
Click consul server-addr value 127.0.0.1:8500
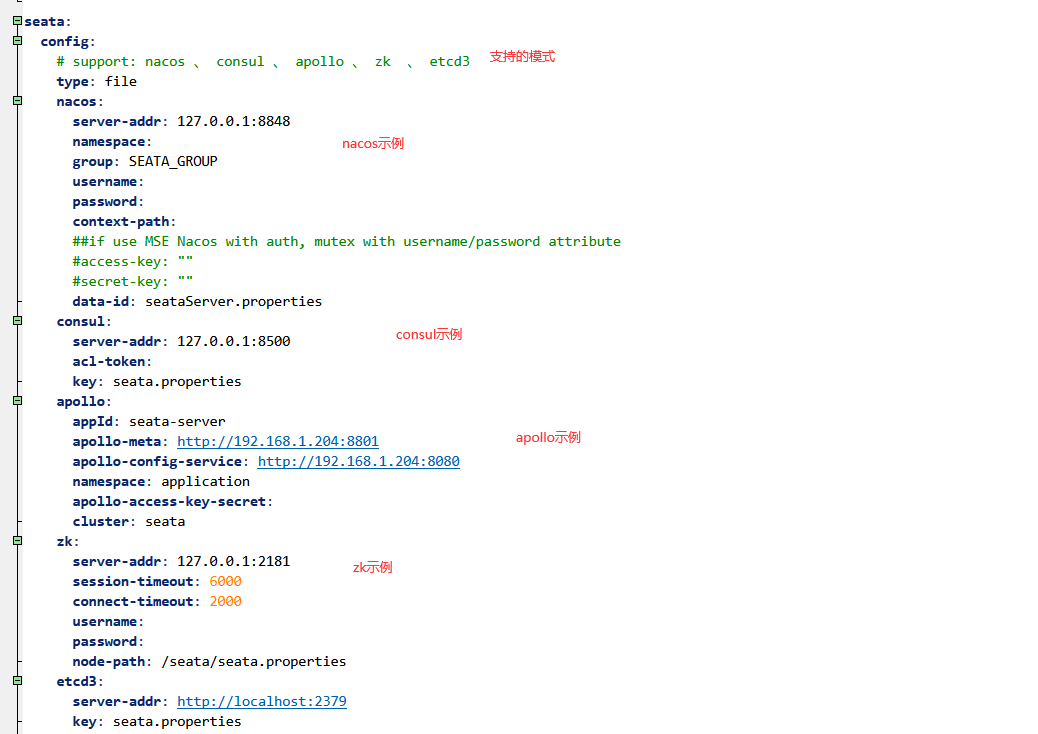[x=233, y=342]
